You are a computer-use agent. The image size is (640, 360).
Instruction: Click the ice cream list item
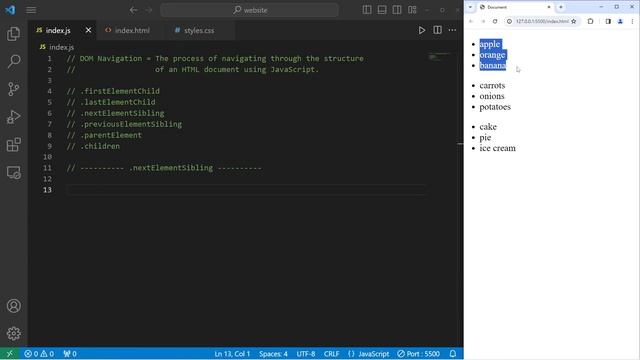click(x=498, y=148)
